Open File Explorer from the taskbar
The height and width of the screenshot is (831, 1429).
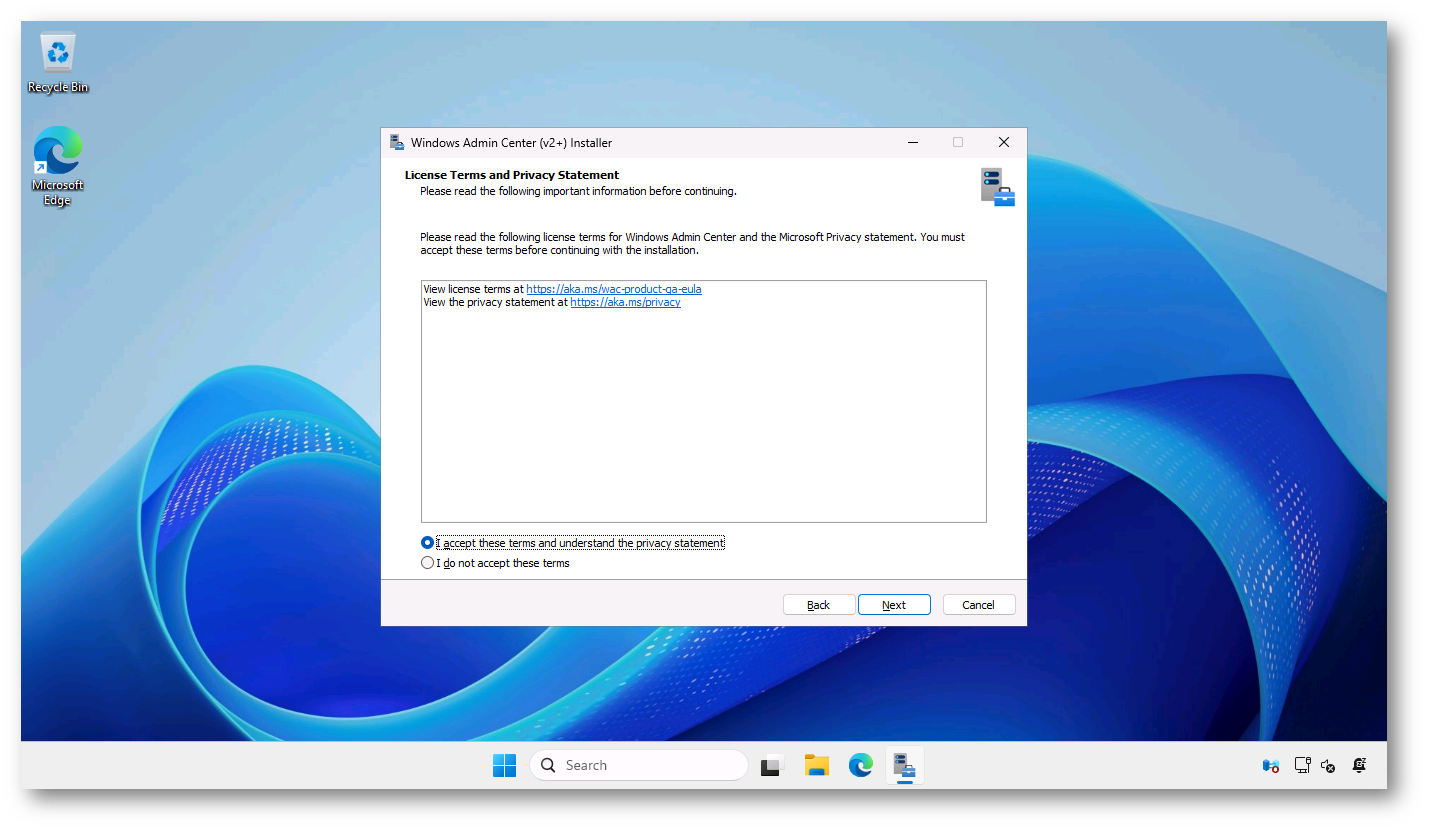(817, 765)
